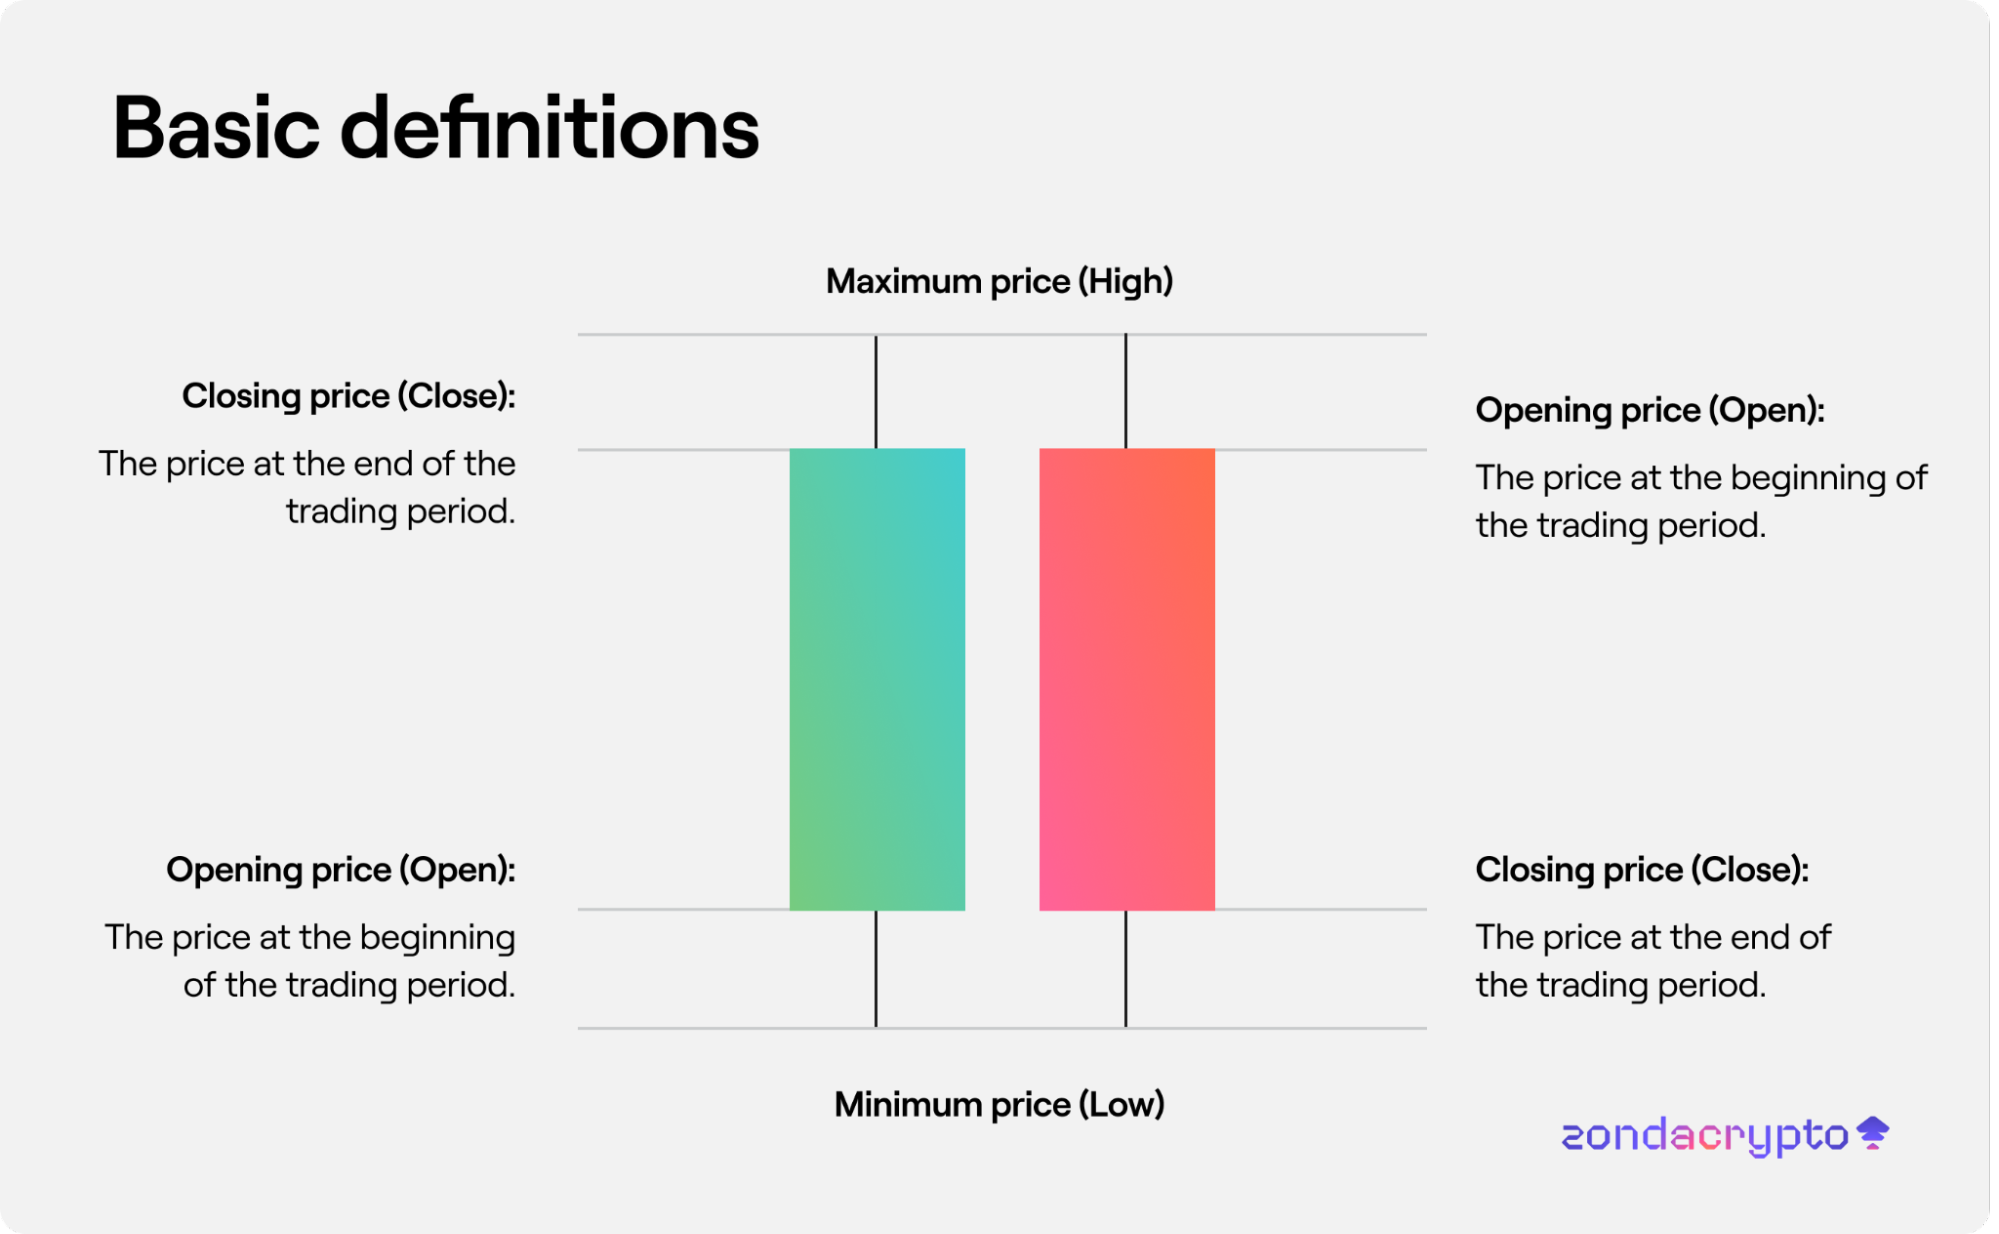Click the red candle's upper wick
The height and width of the screenshot is (1234, 1999).
(1126, 392)
